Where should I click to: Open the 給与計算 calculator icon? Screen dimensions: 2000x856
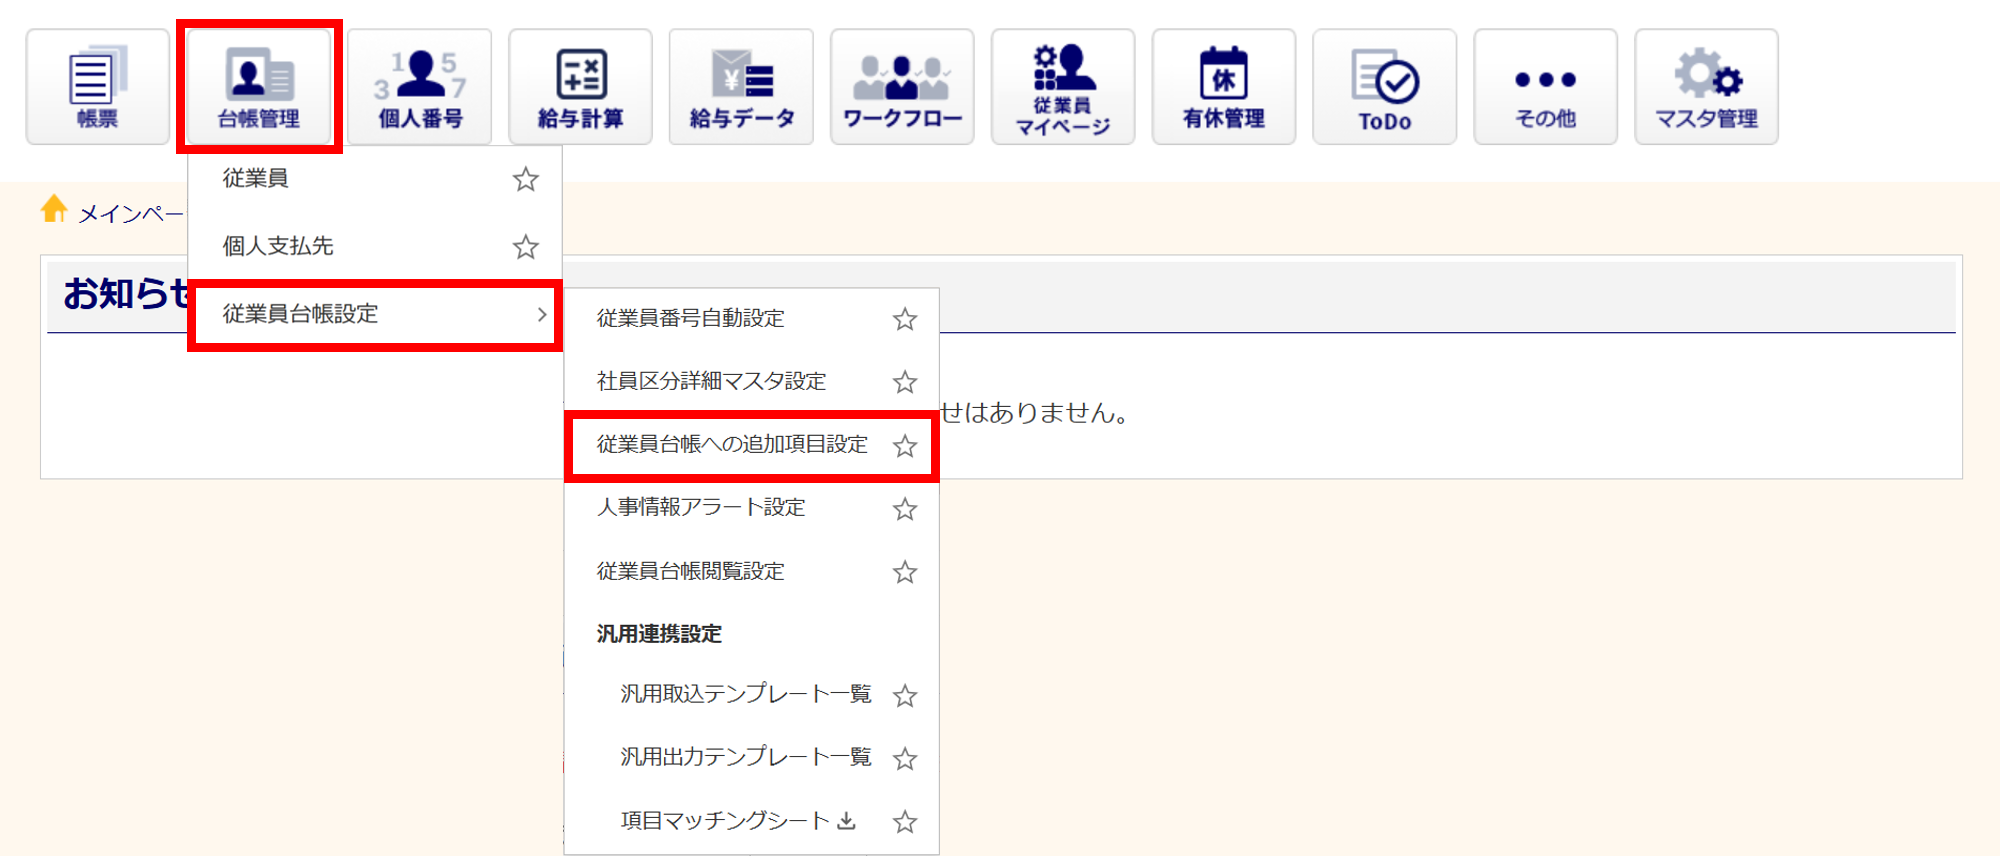click(580, 87)
